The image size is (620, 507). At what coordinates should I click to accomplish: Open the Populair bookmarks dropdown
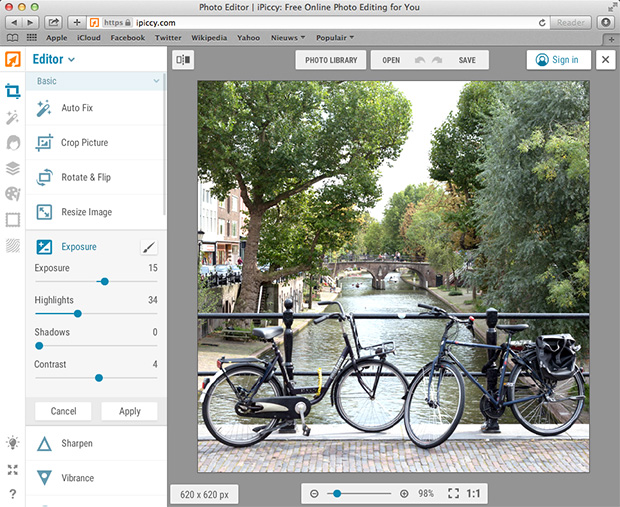click(335, 38)
